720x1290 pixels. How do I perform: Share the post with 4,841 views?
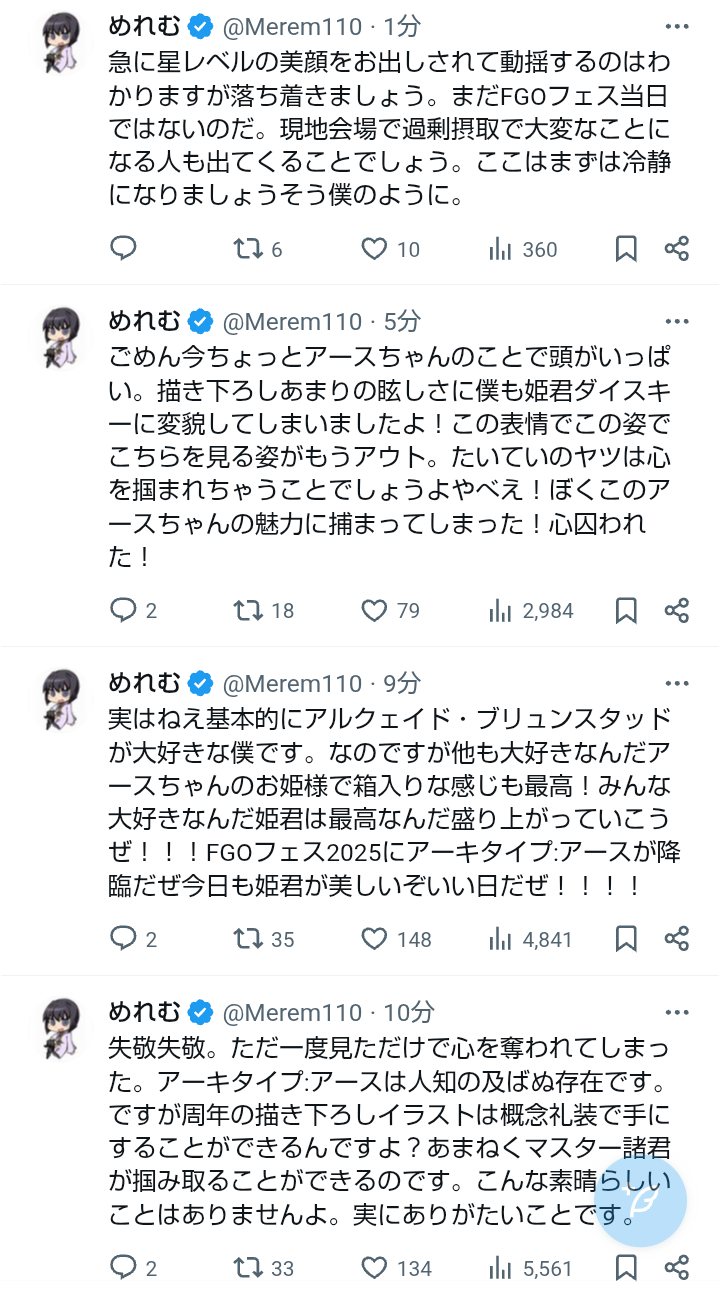coord(677,939)
